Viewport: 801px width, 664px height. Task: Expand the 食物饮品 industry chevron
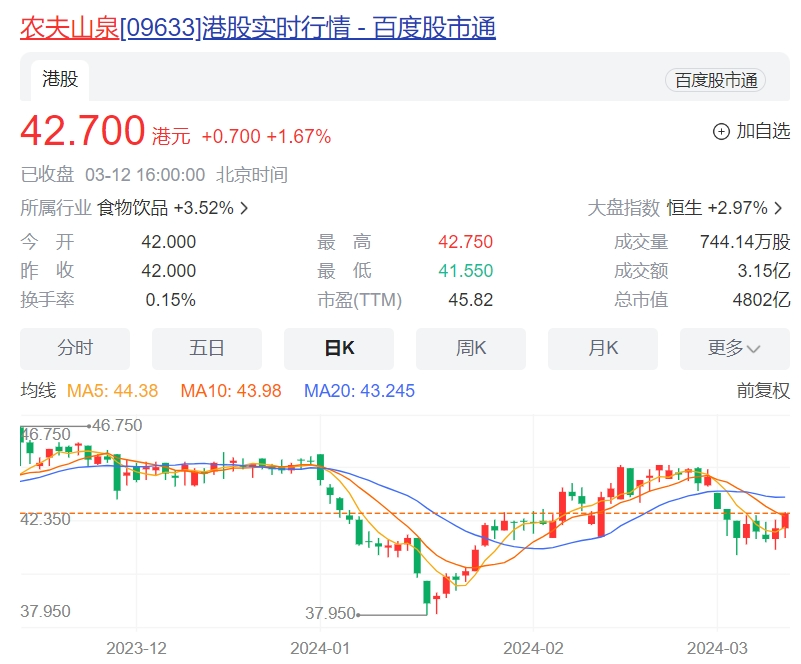click(x=245, y=208)
